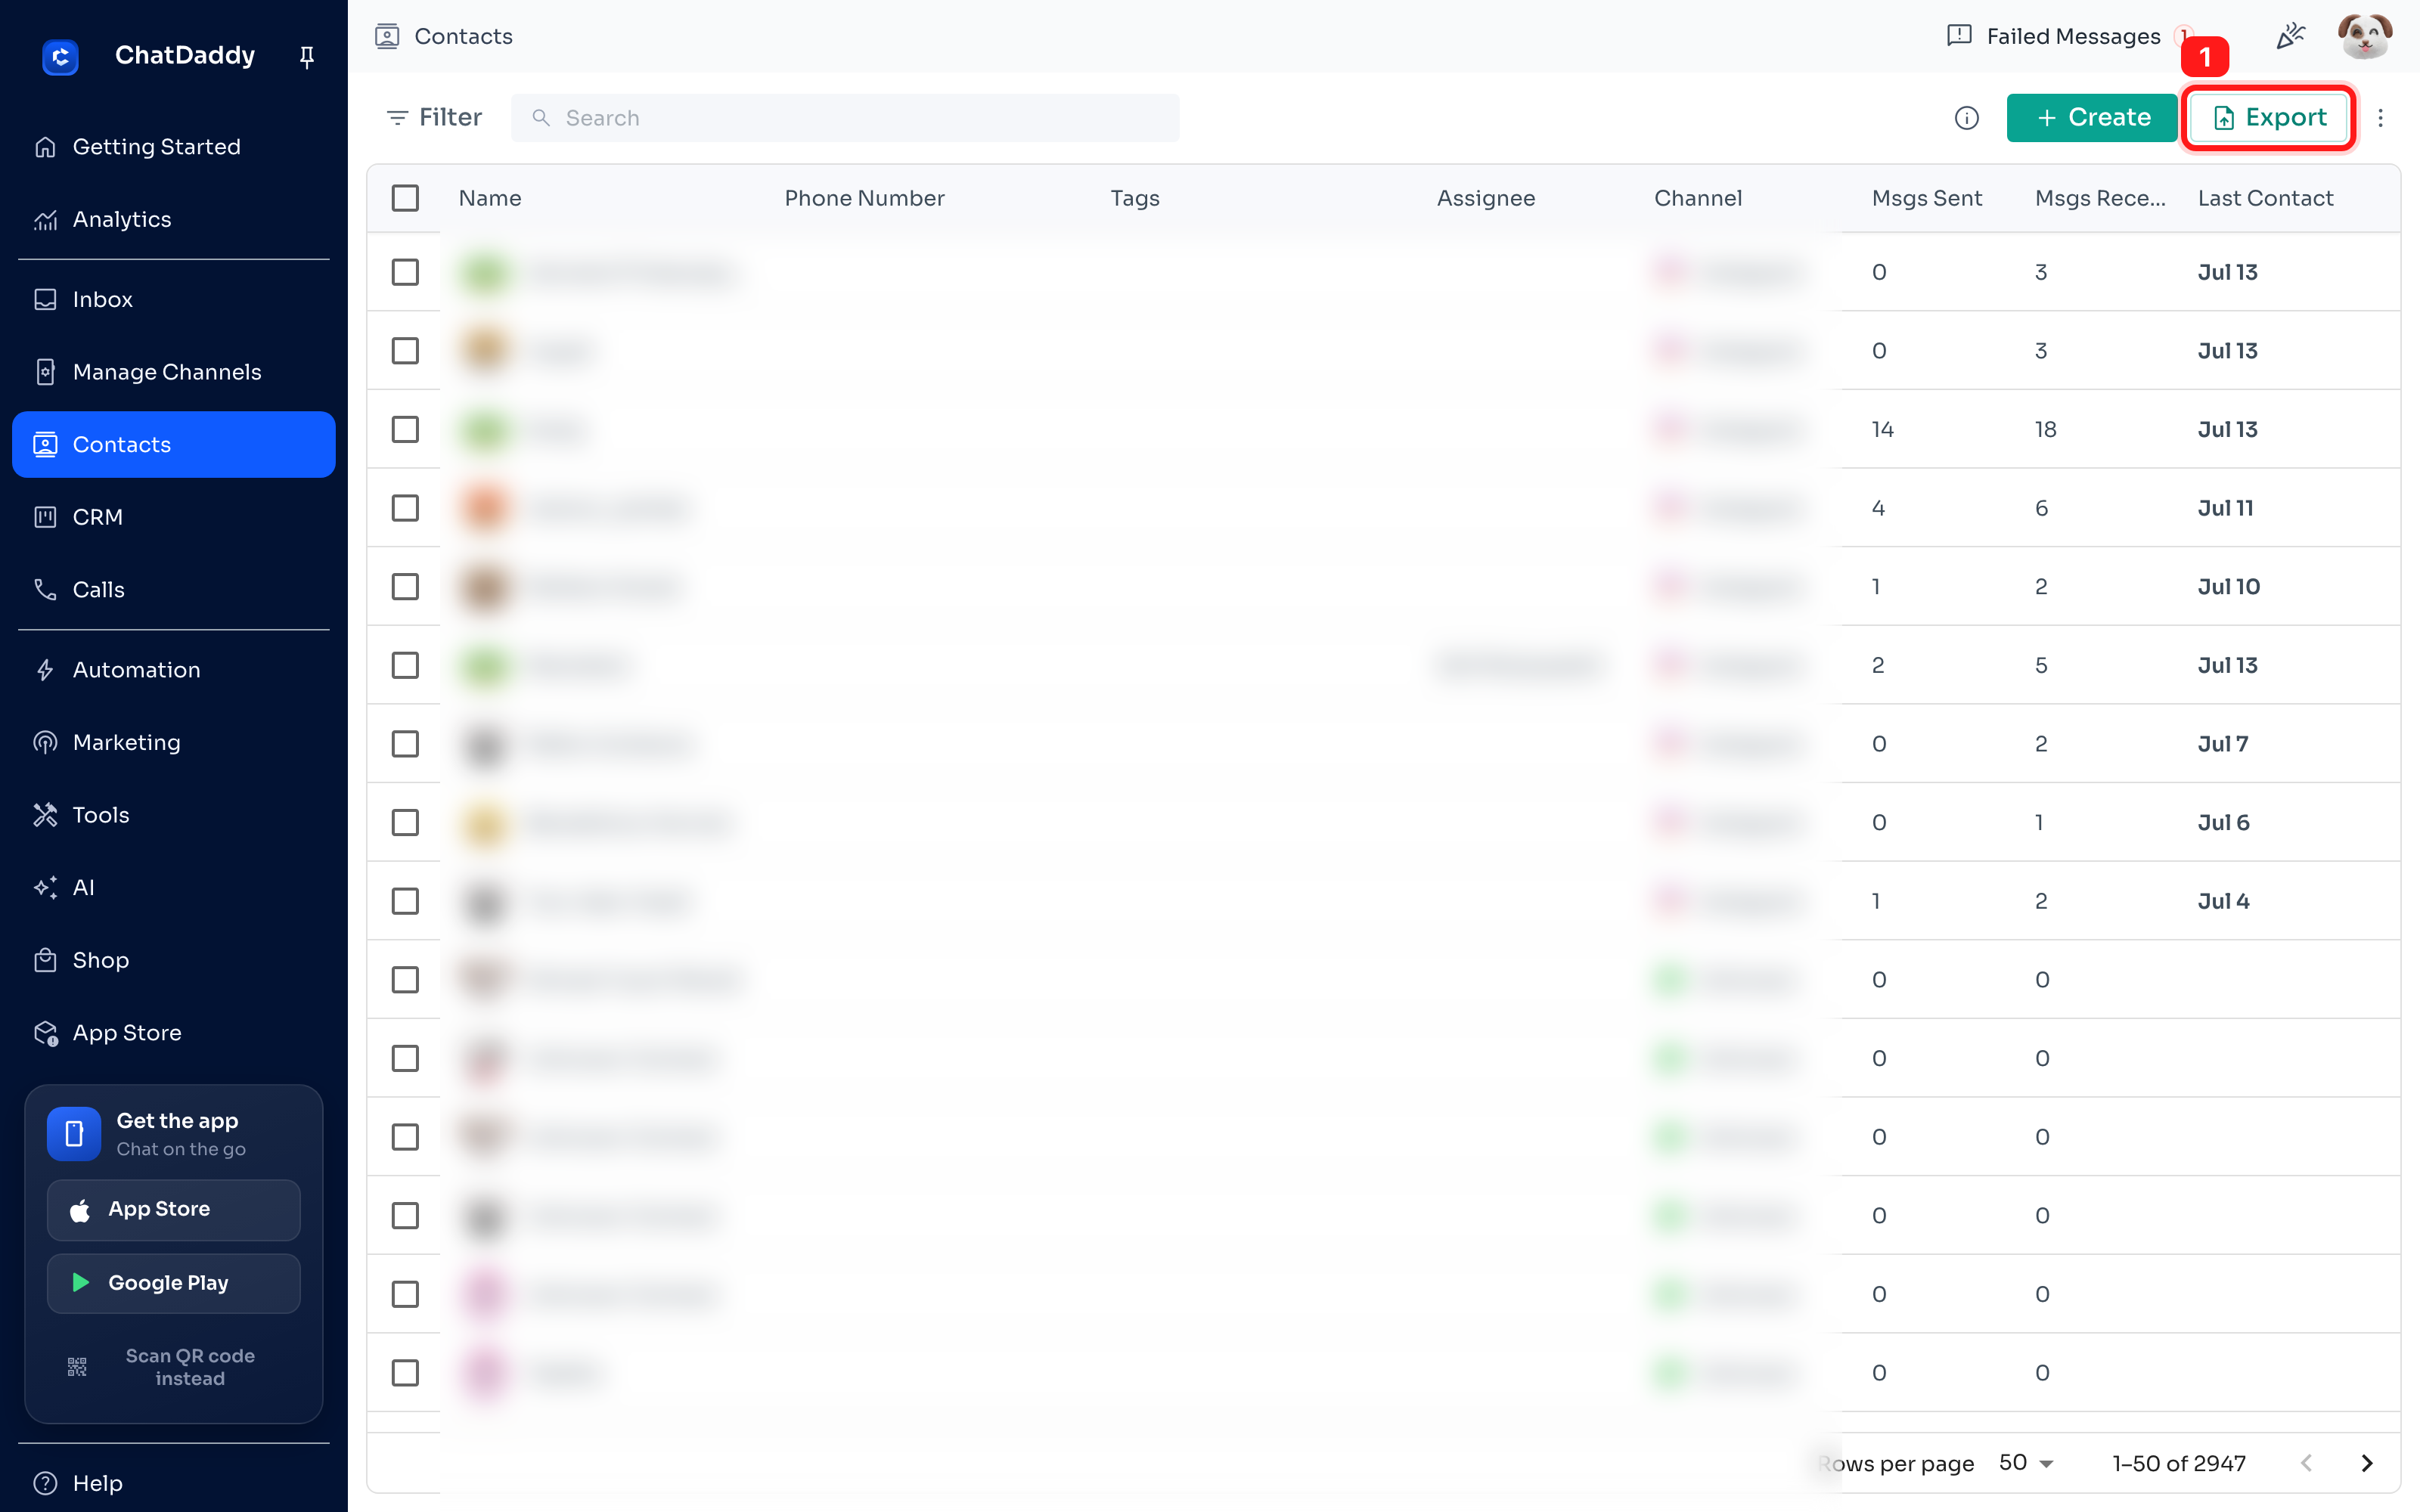Screen dimensions: 2420x1512
Task: Click the Channel column header
Action: [1698, 198]
